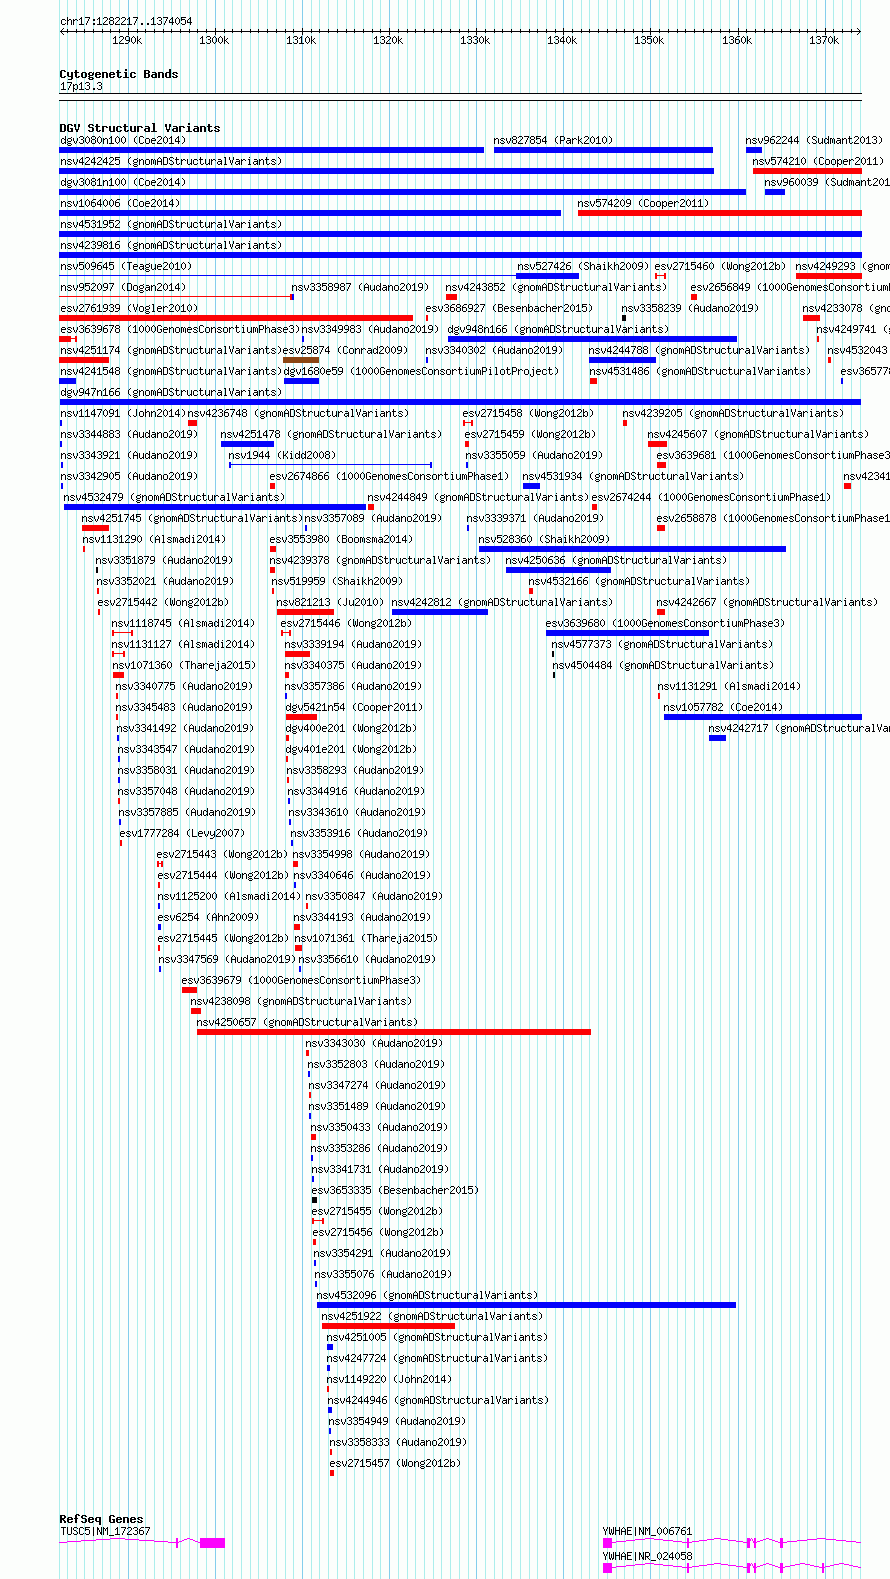This screenshot has height=1579, width=890.
Task: Select nsv4531952 gnomAD variant label
Action: tap(171, 224)
